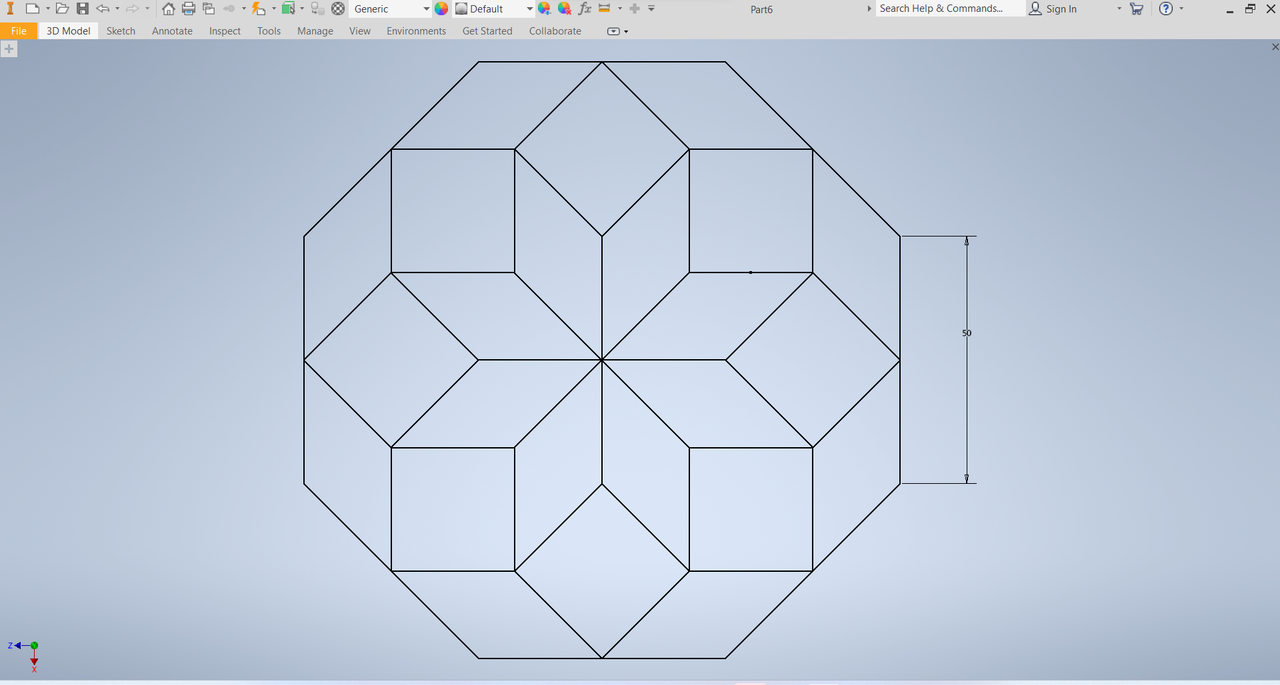The image size is (1280, 685).
Task: Click the Measure ruler icon in toolbar
Action: point(604,9)
